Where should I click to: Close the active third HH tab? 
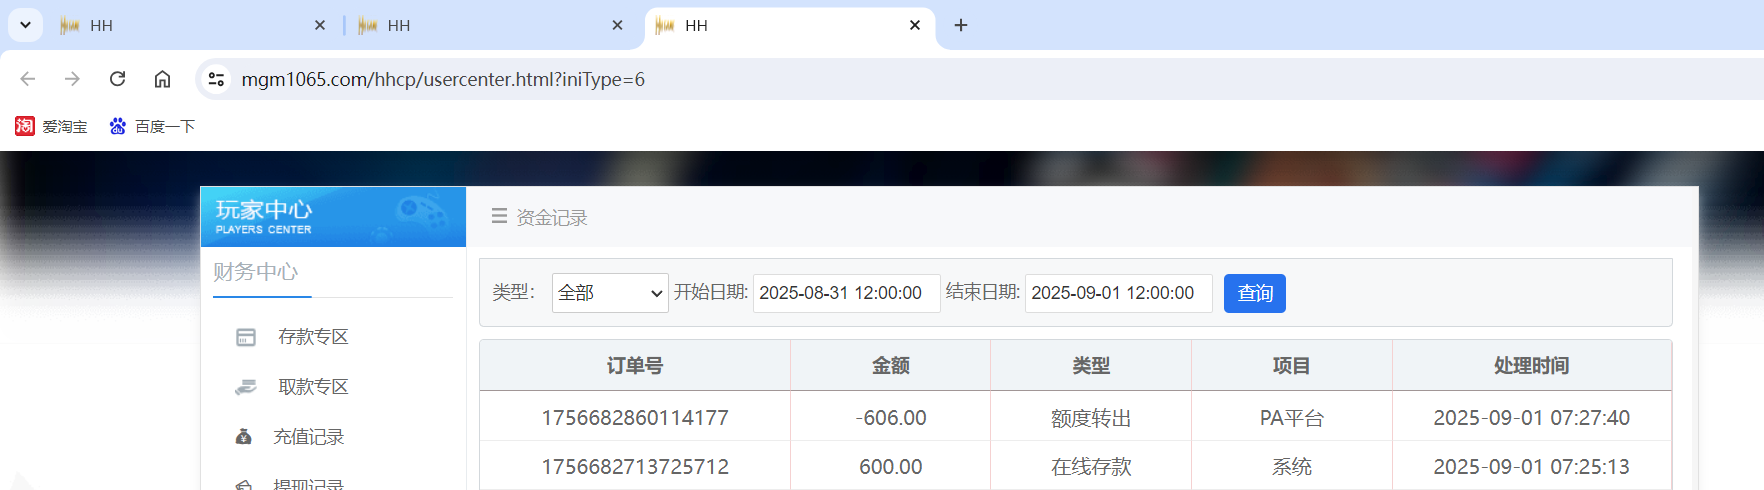(x=915, y=25)
